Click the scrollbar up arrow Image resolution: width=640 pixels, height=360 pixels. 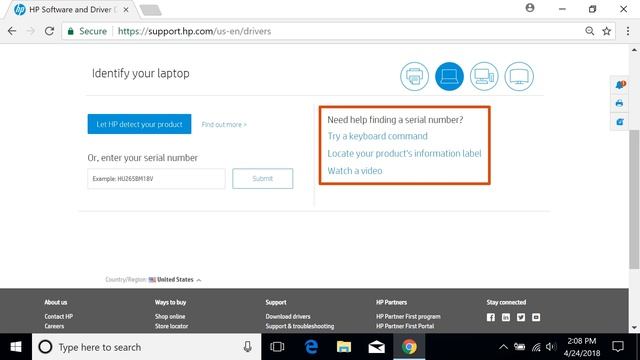click(x=634, y=50)
